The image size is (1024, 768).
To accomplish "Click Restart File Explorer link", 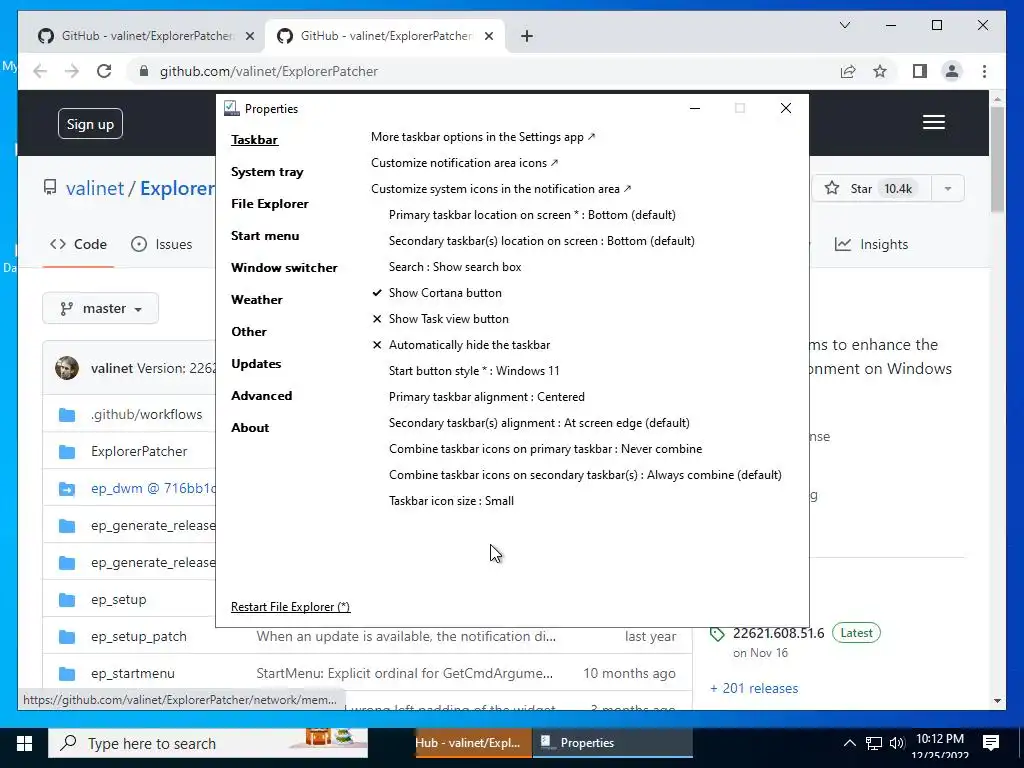I will (291, 607).
